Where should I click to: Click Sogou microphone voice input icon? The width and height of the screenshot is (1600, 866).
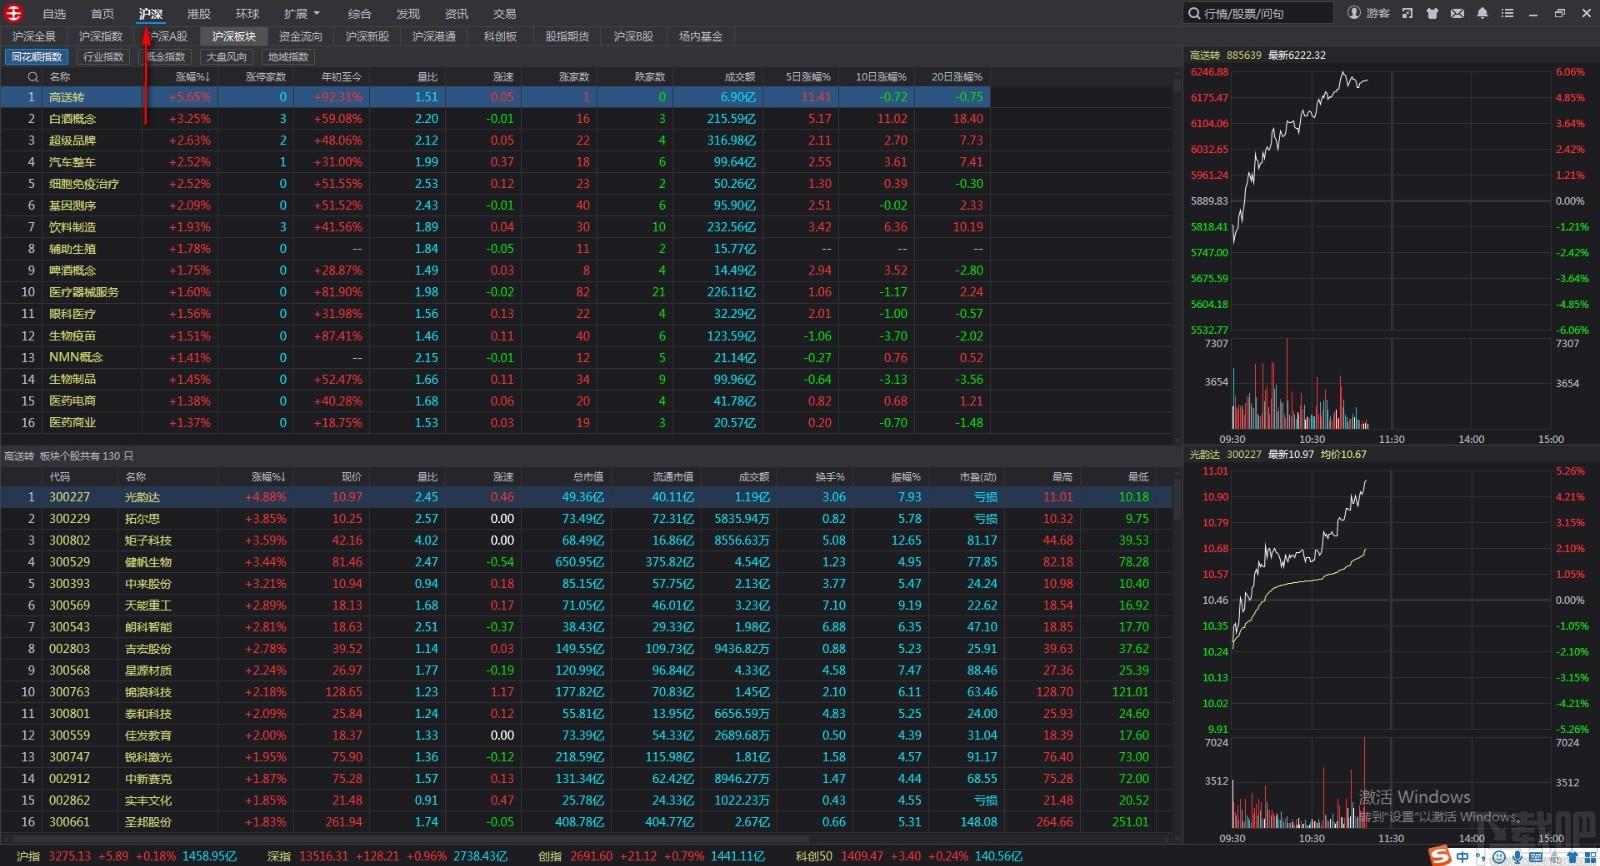click(1517, 857)
